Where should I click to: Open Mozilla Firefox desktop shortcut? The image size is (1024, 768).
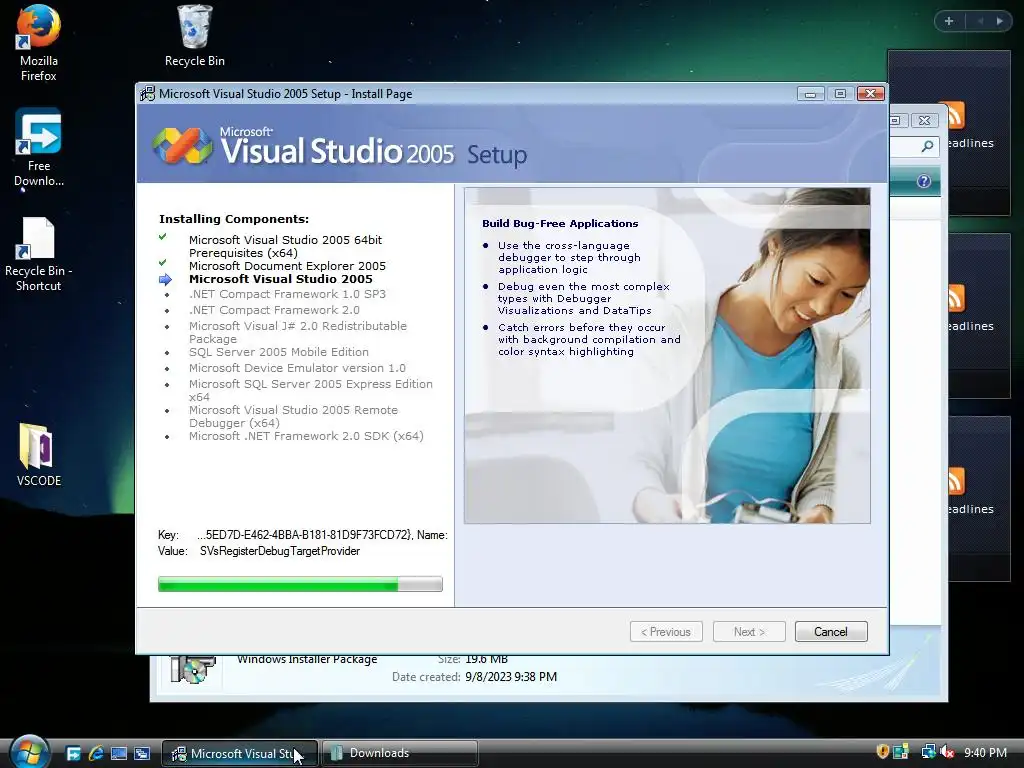(38, 43)
